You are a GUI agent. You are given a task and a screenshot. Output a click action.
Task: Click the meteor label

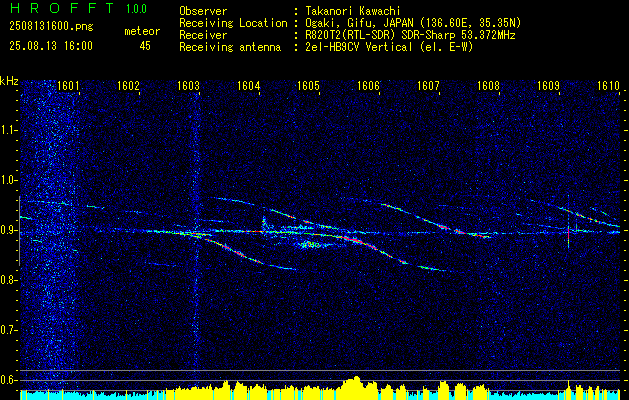pyautogui.click(x=142, y=31)
